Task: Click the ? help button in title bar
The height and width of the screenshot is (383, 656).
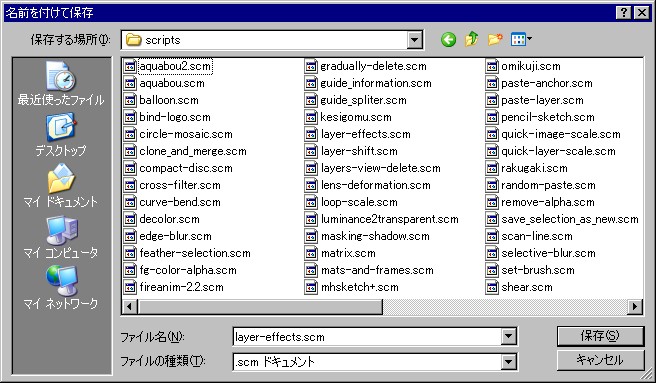Action: click(623, 13)
